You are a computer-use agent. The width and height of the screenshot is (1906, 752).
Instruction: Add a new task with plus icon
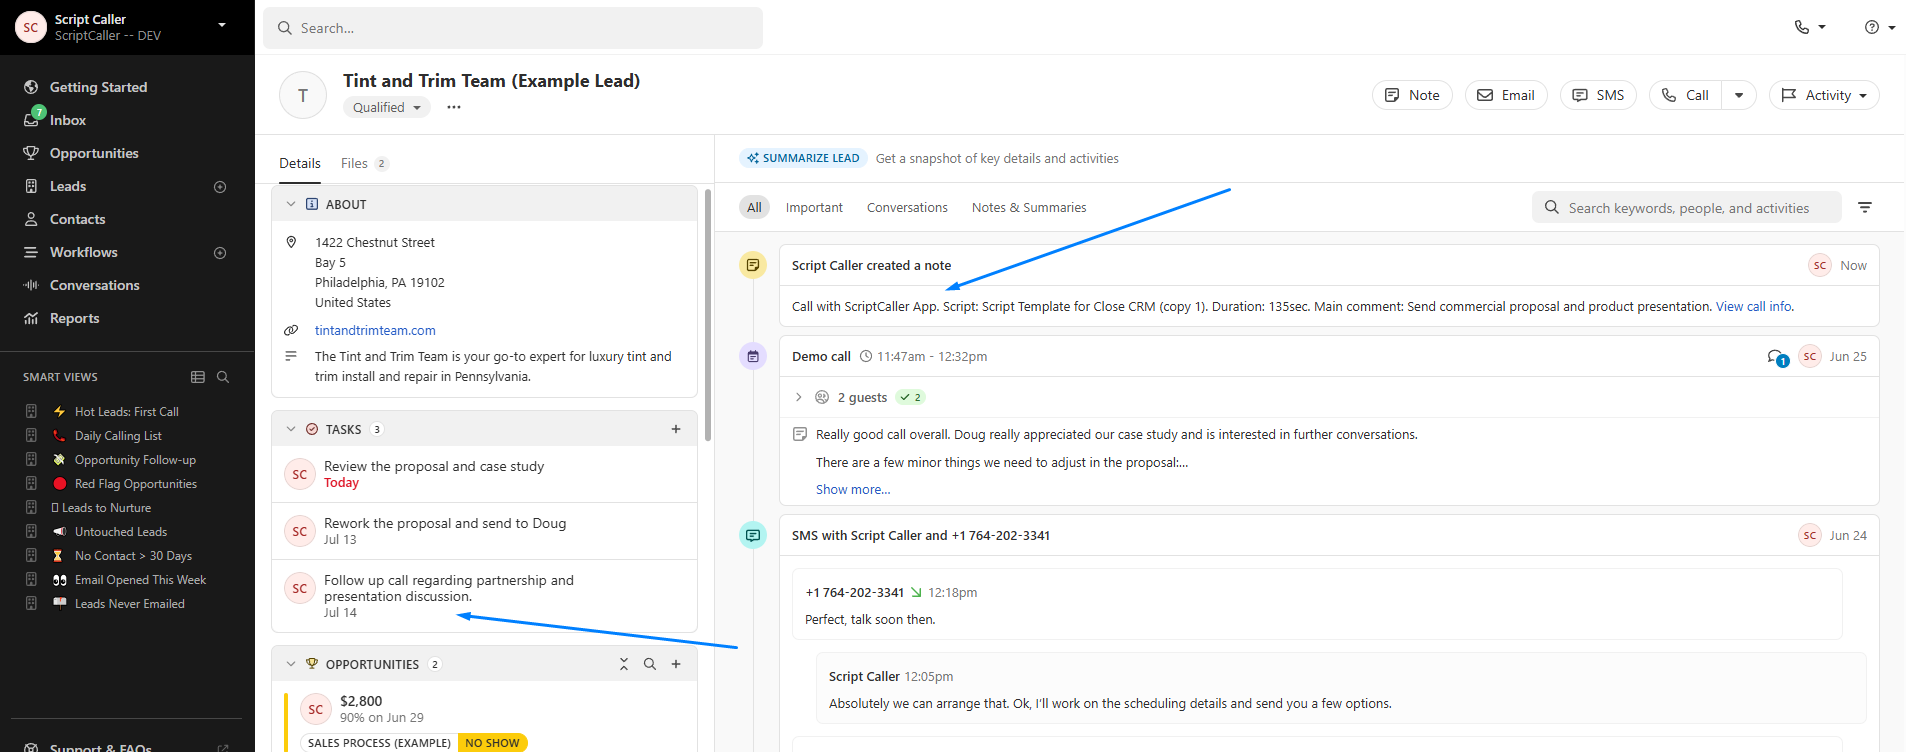[676, 429]
